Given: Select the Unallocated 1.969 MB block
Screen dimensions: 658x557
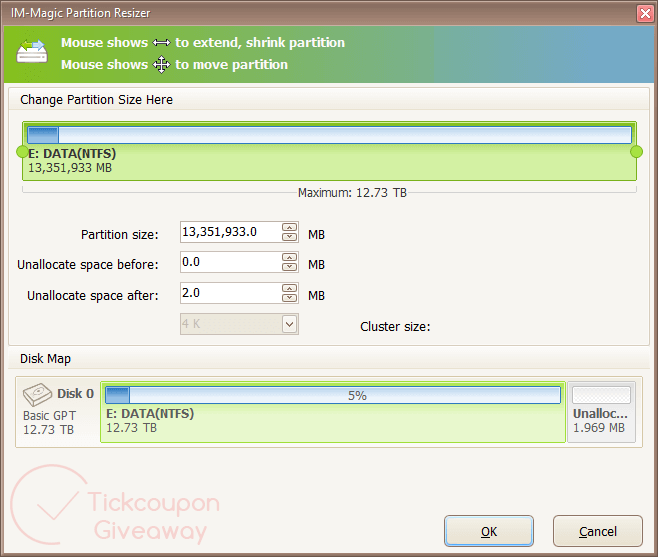Looking at the screenshot, I should [601, 412].
